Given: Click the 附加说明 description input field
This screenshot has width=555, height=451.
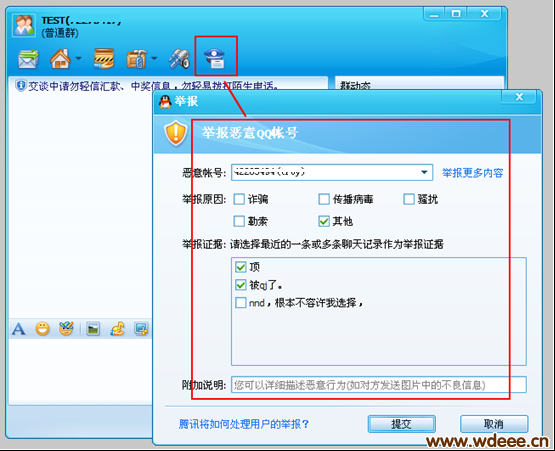Looking at the screenshot, I should (x=379, y=385).
